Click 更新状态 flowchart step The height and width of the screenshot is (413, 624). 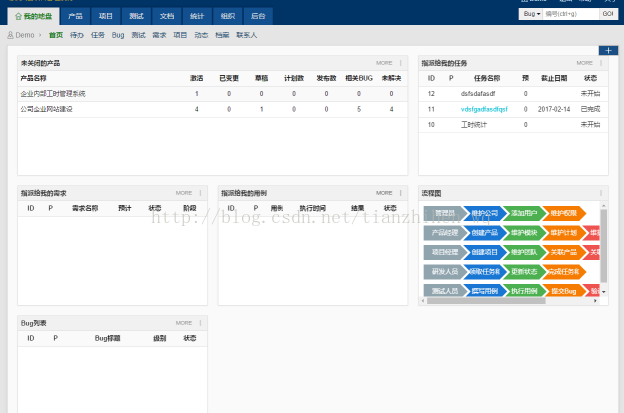point(524,272)
